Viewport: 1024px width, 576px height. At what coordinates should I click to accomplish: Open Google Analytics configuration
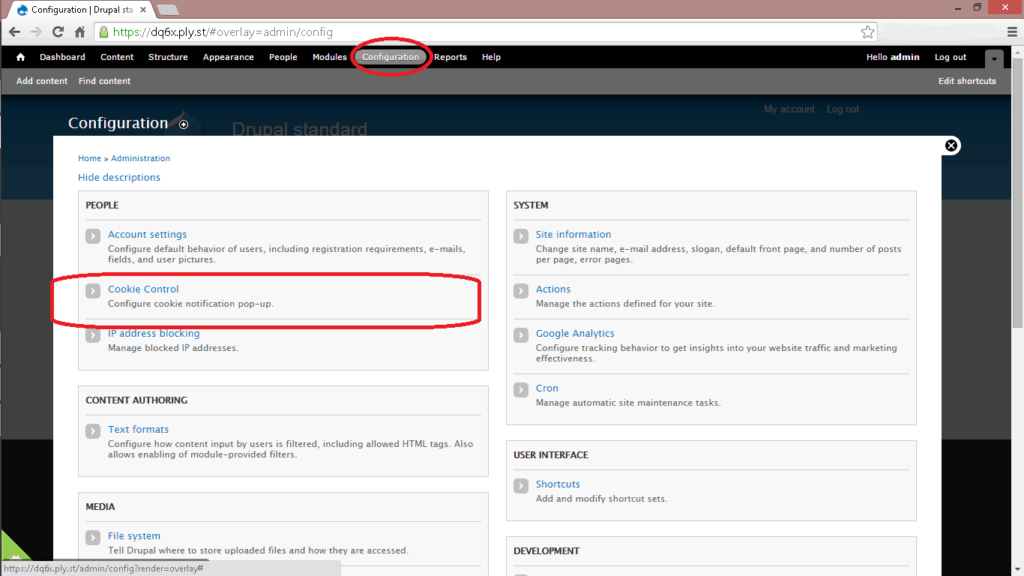point(575,333)
